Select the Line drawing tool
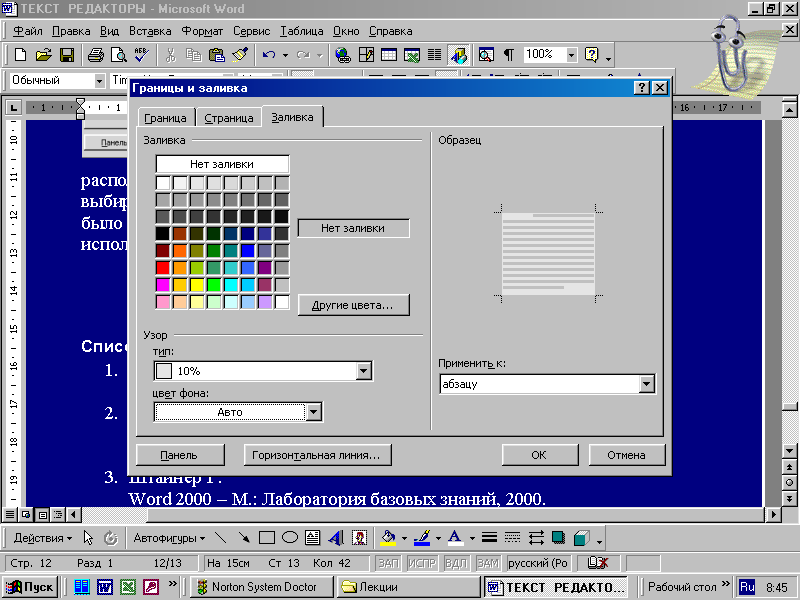 coord(220,537)
